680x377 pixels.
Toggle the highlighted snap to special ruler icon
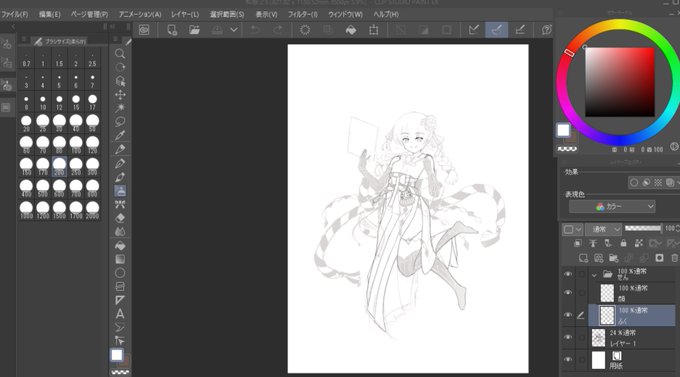[497, 30]
